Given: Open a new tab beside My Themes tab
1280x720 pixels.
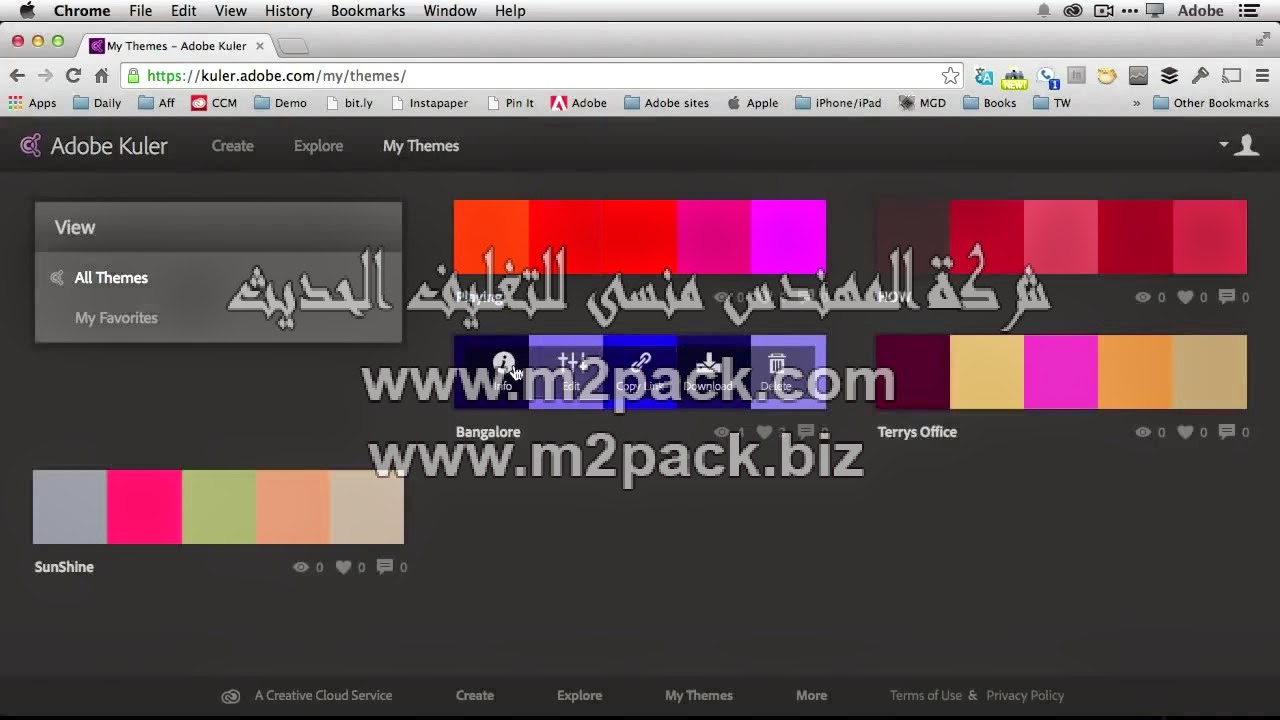Looking at the screenshot, I should pos(292,46).
